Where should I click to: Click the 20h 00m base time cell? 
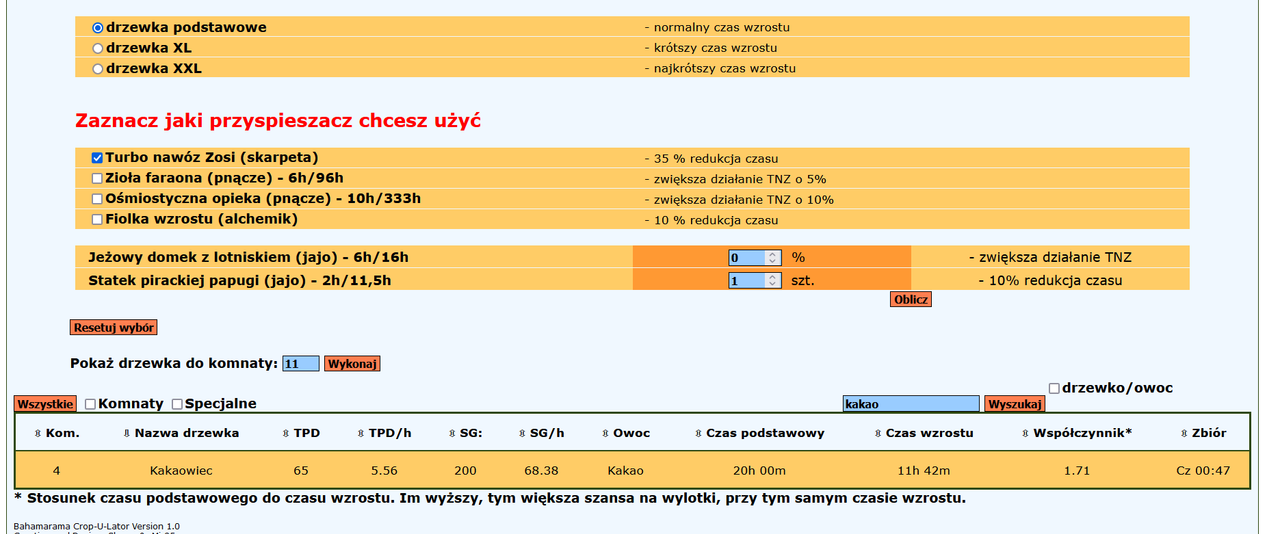tap(760, 470)
